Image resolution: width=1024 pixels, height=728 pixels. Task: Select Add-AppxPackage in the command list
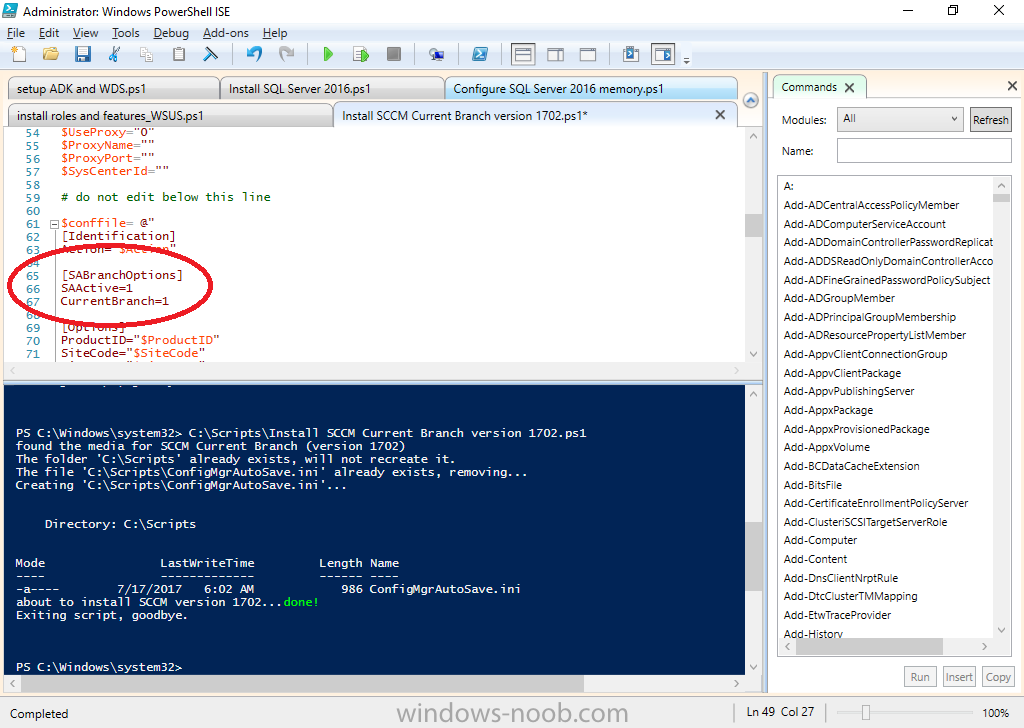[x=828, y=410]
